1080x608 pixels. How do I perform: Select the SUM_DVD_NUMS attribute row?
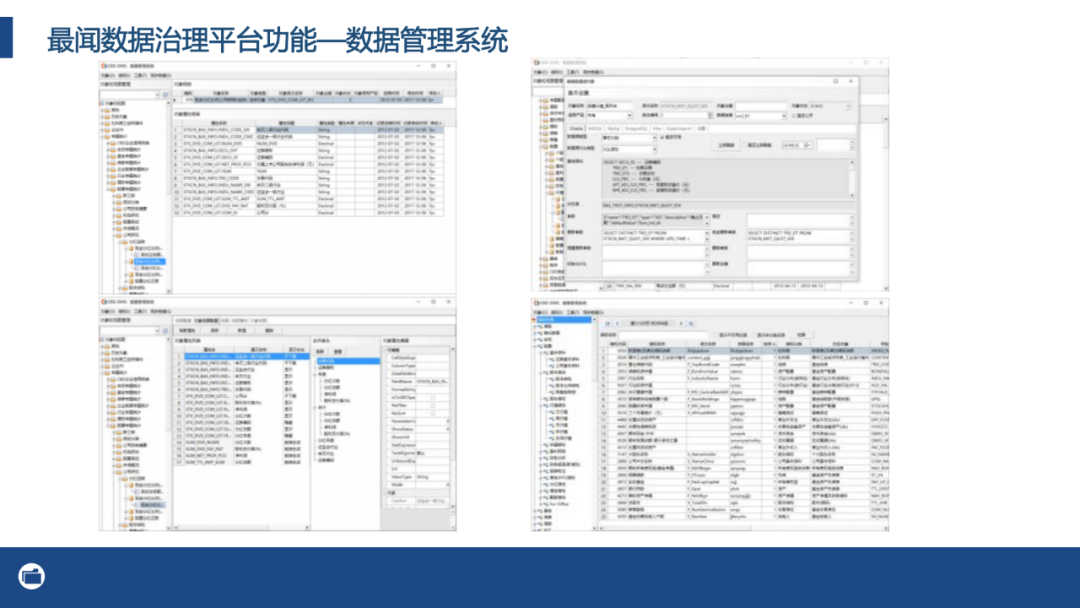pos(241,442)
